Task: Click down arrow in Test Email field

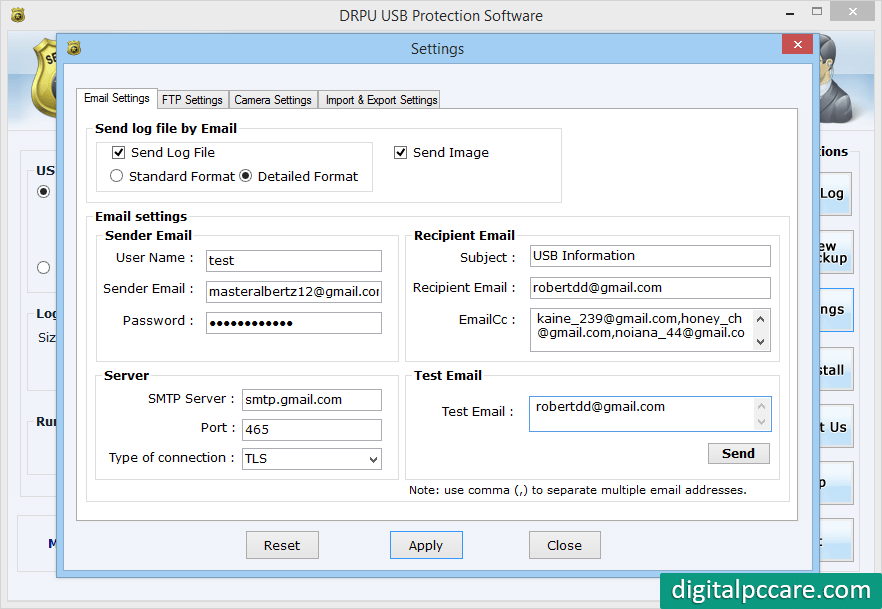Action: tap(761, 422)
